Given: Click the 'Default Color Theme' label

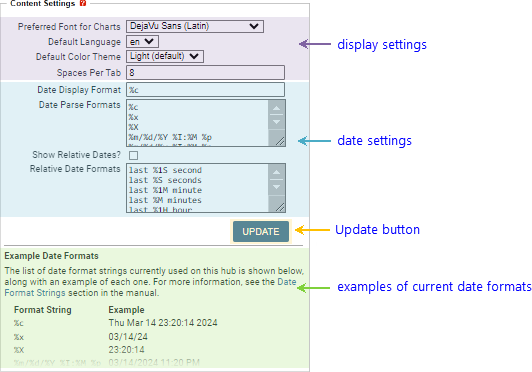Looking at the screenshot, I should [78, 57].
